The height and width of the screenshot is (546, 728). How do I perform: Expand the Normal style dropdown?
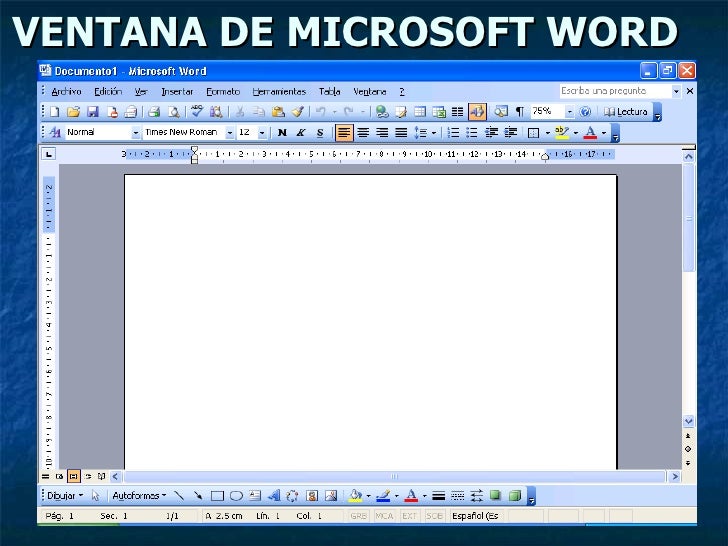click(x=136, y=133)
